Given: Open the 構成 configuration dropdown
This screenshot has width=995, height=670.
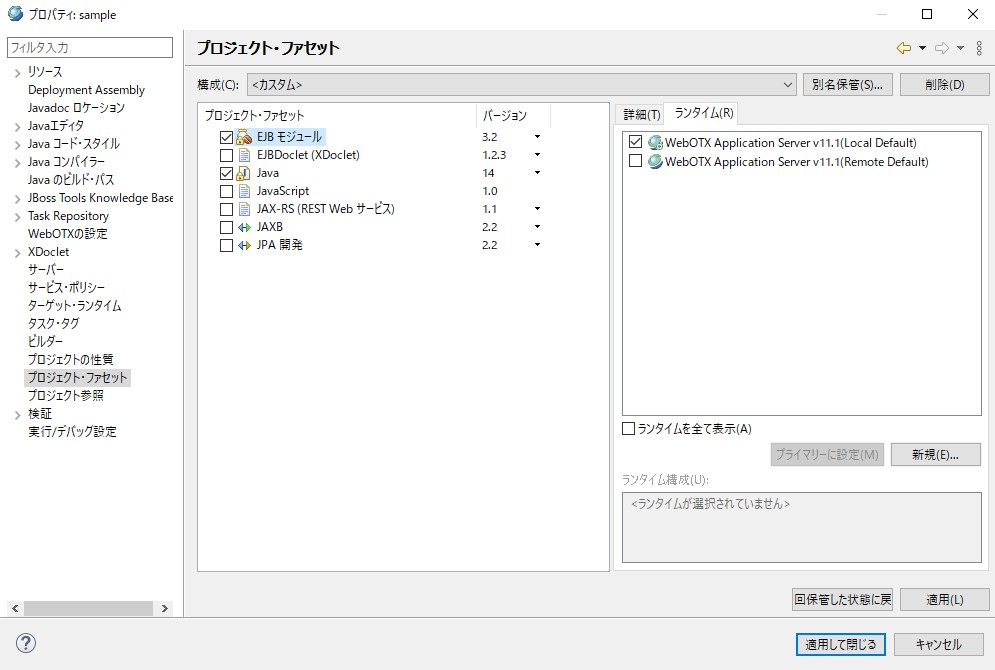Looking at the screenshot, I should pos(787,84).
